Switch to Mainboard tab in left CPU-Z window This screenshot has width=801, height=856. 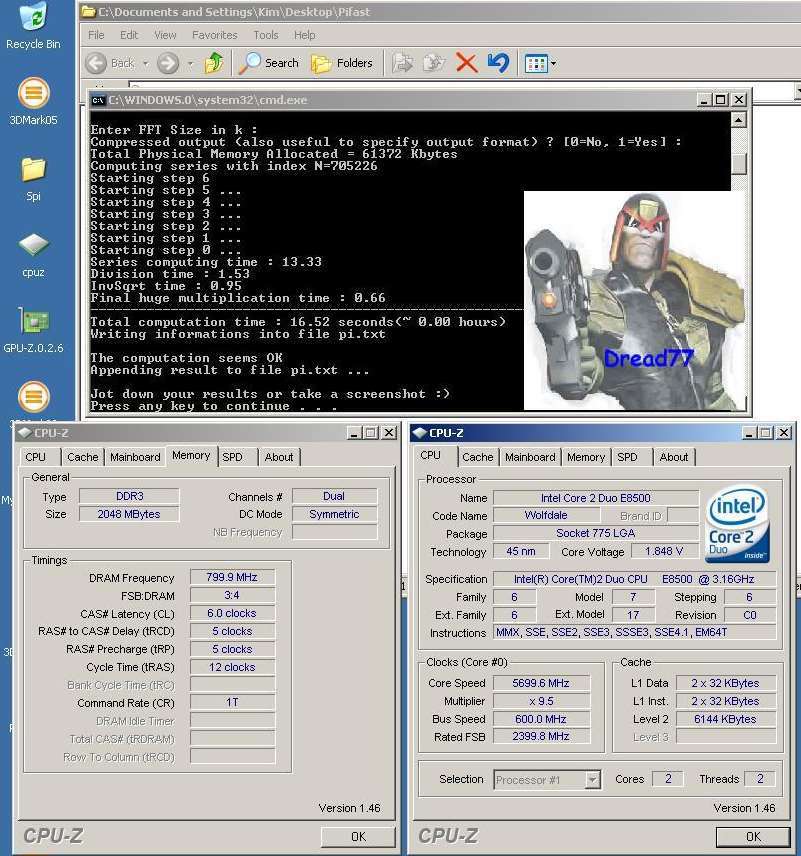pos(135,457)
